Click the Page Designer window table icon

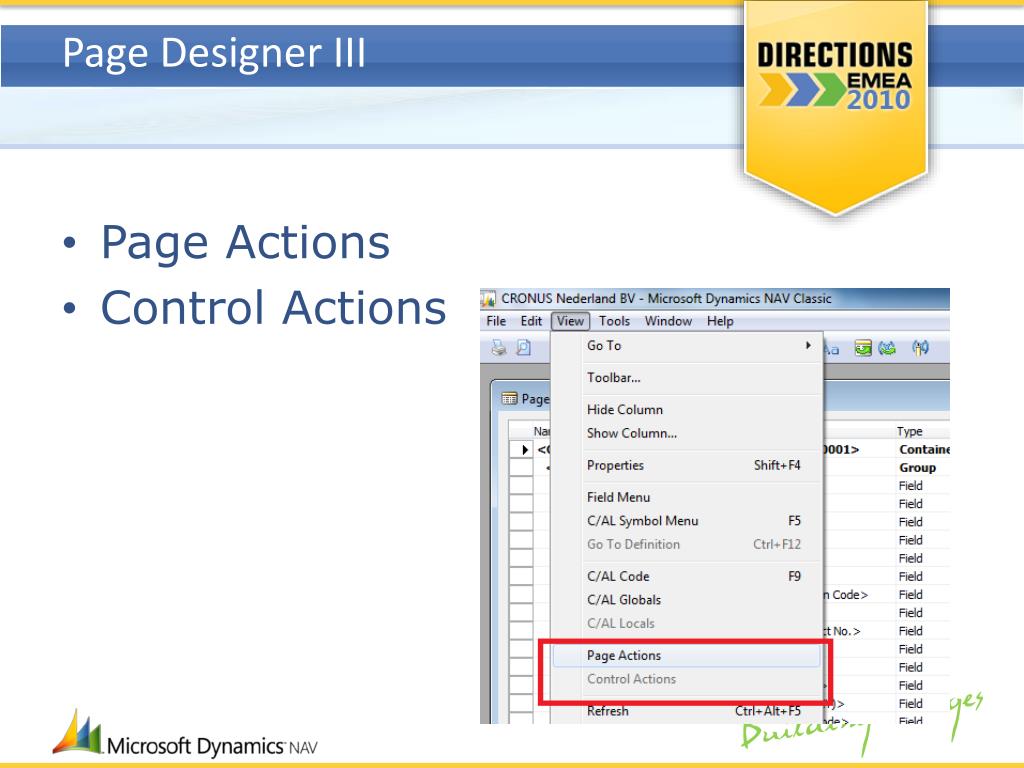[509, 398]
